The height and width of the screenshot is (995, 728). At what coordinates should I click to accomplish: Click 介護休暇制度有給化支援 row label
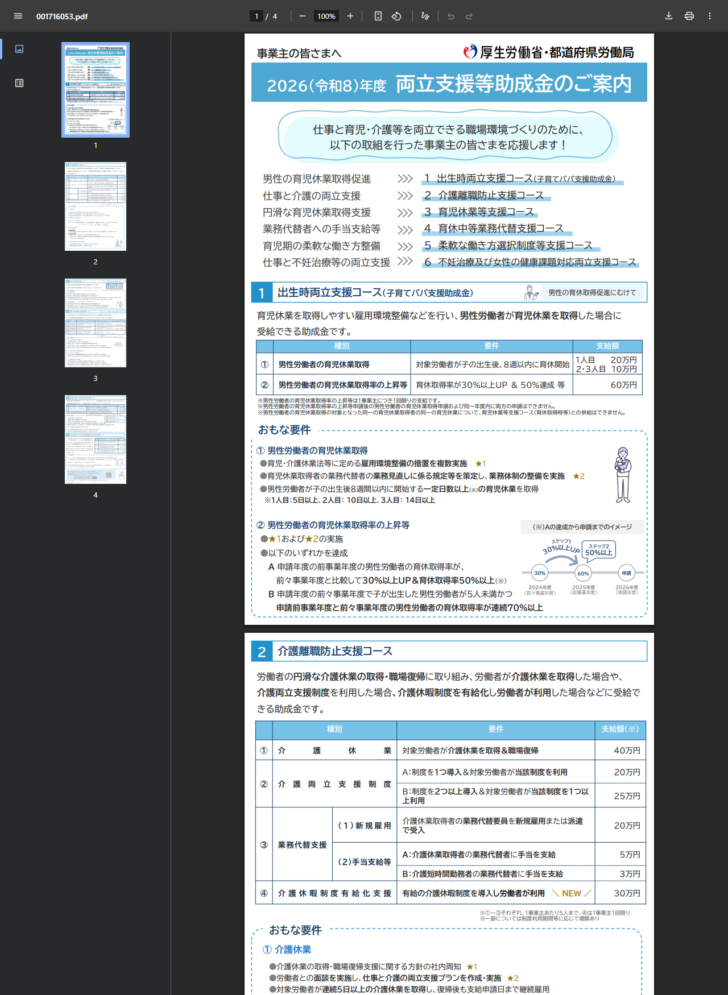(334, 893)
